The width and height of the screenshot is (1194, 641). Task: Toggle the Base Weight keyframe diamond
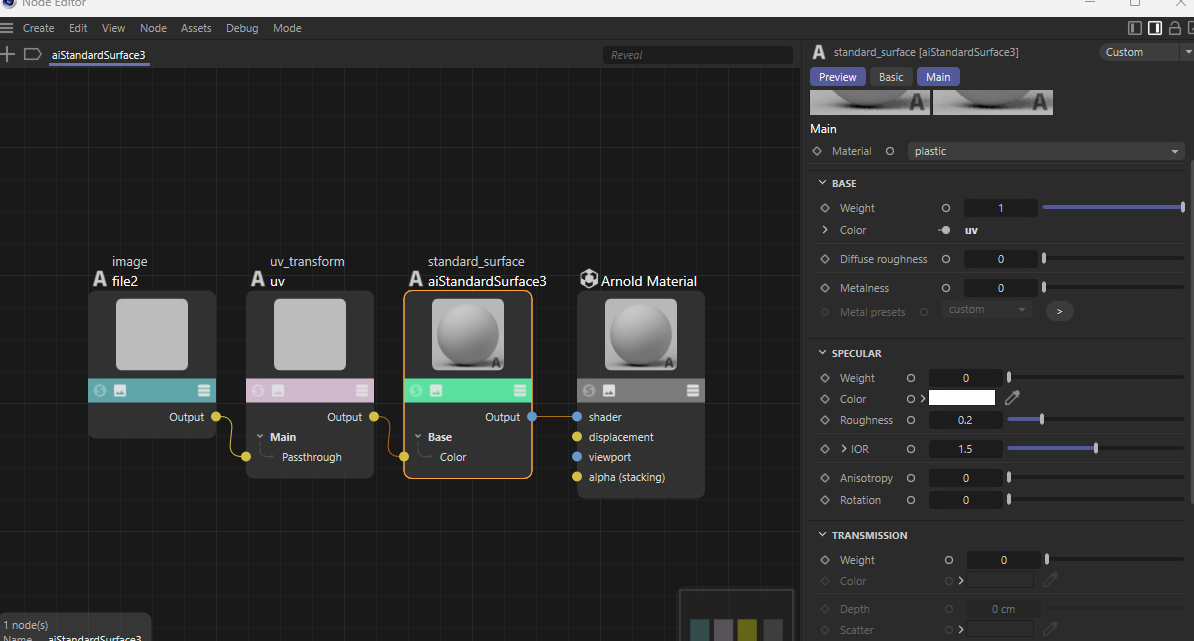pos(825,208)
